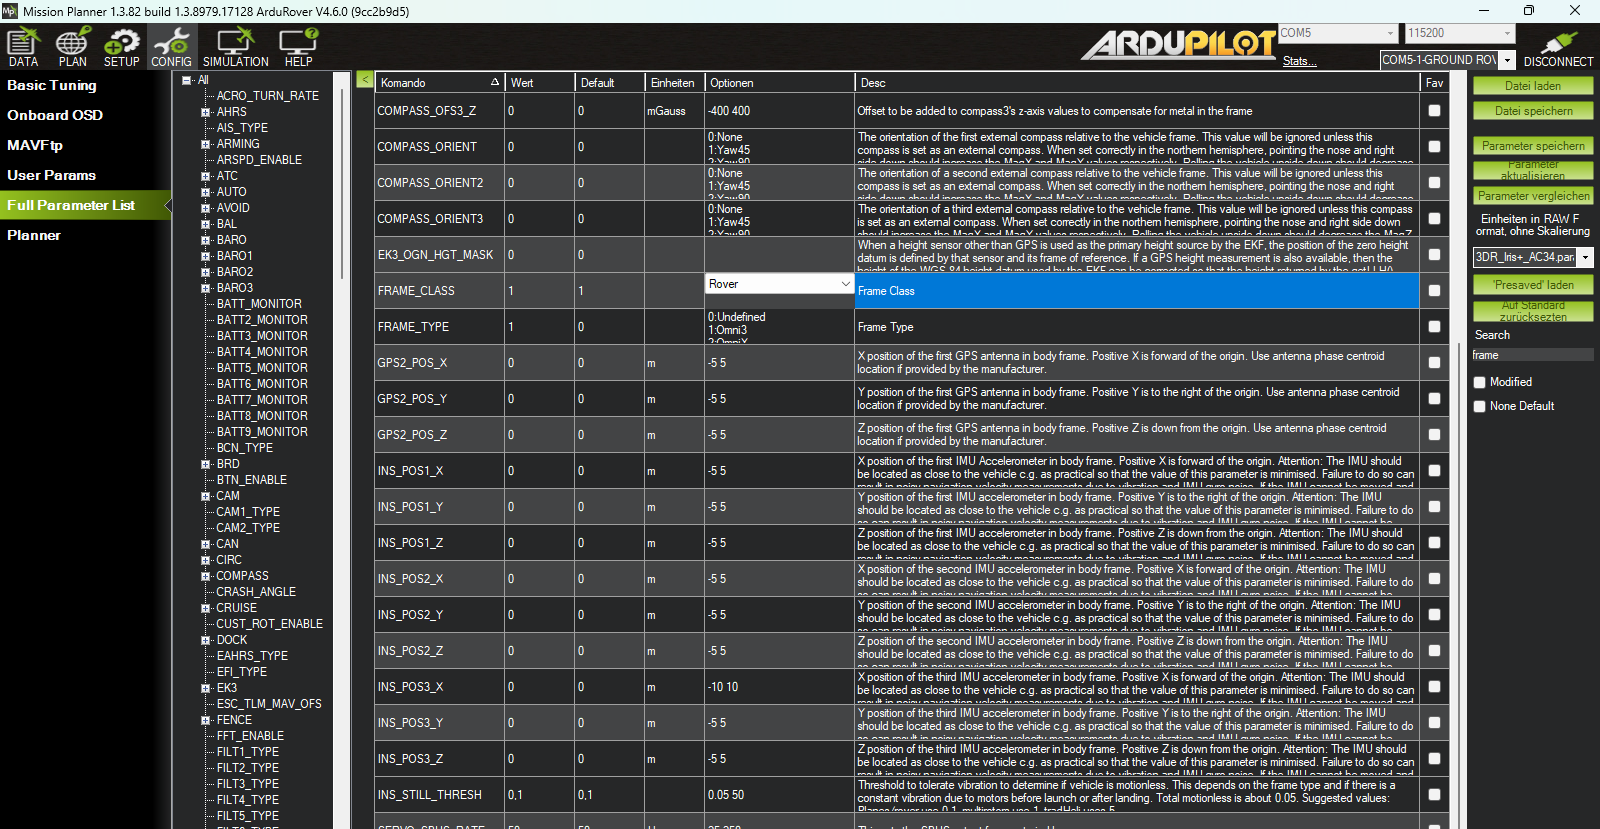Image resolution: width=1600 pixels, height=829 pixels.
Task: Select the Full Parameter List page
Action: tap(85, 205)
